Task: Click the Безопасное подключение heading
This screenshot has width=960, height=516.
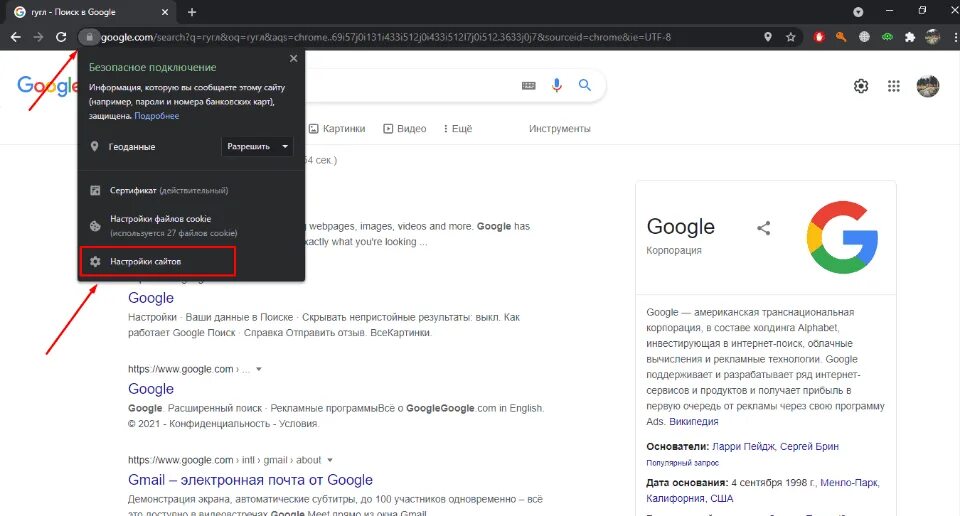Action: pos(152,67)
